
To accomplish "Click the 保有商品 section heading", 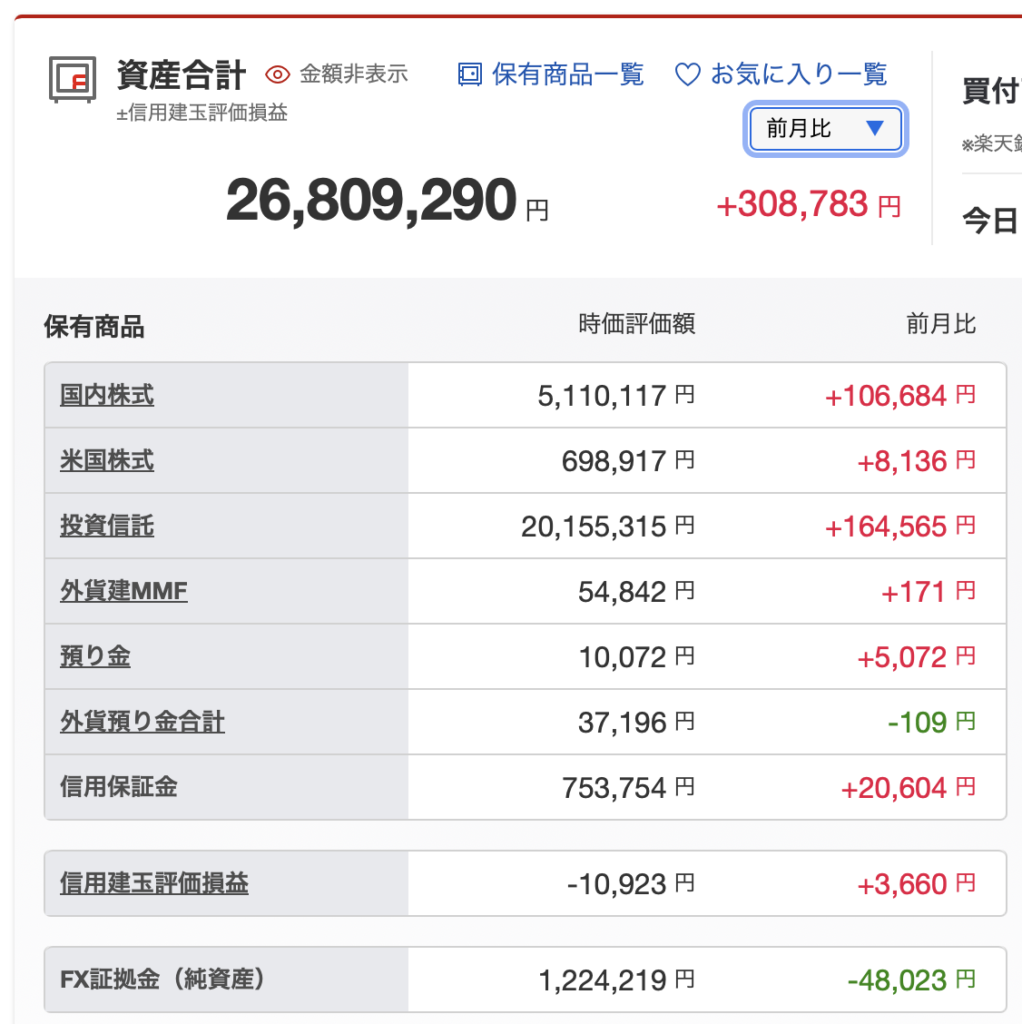I will 94,326.
